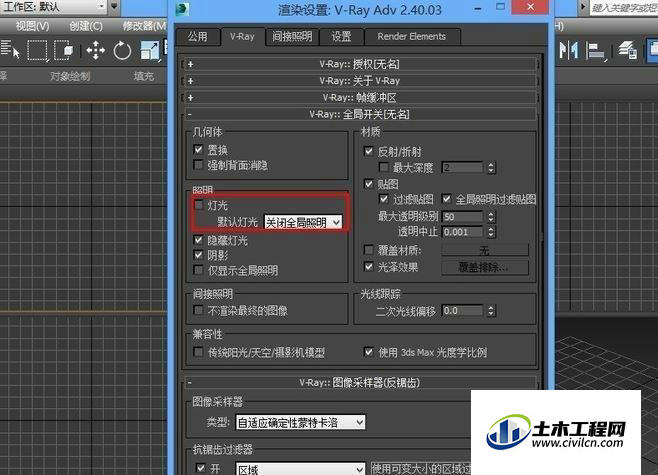This screenshot has height=475, width=658.
Task: Click the 覆盖材质 无 material button
Action: coord(485,251)
